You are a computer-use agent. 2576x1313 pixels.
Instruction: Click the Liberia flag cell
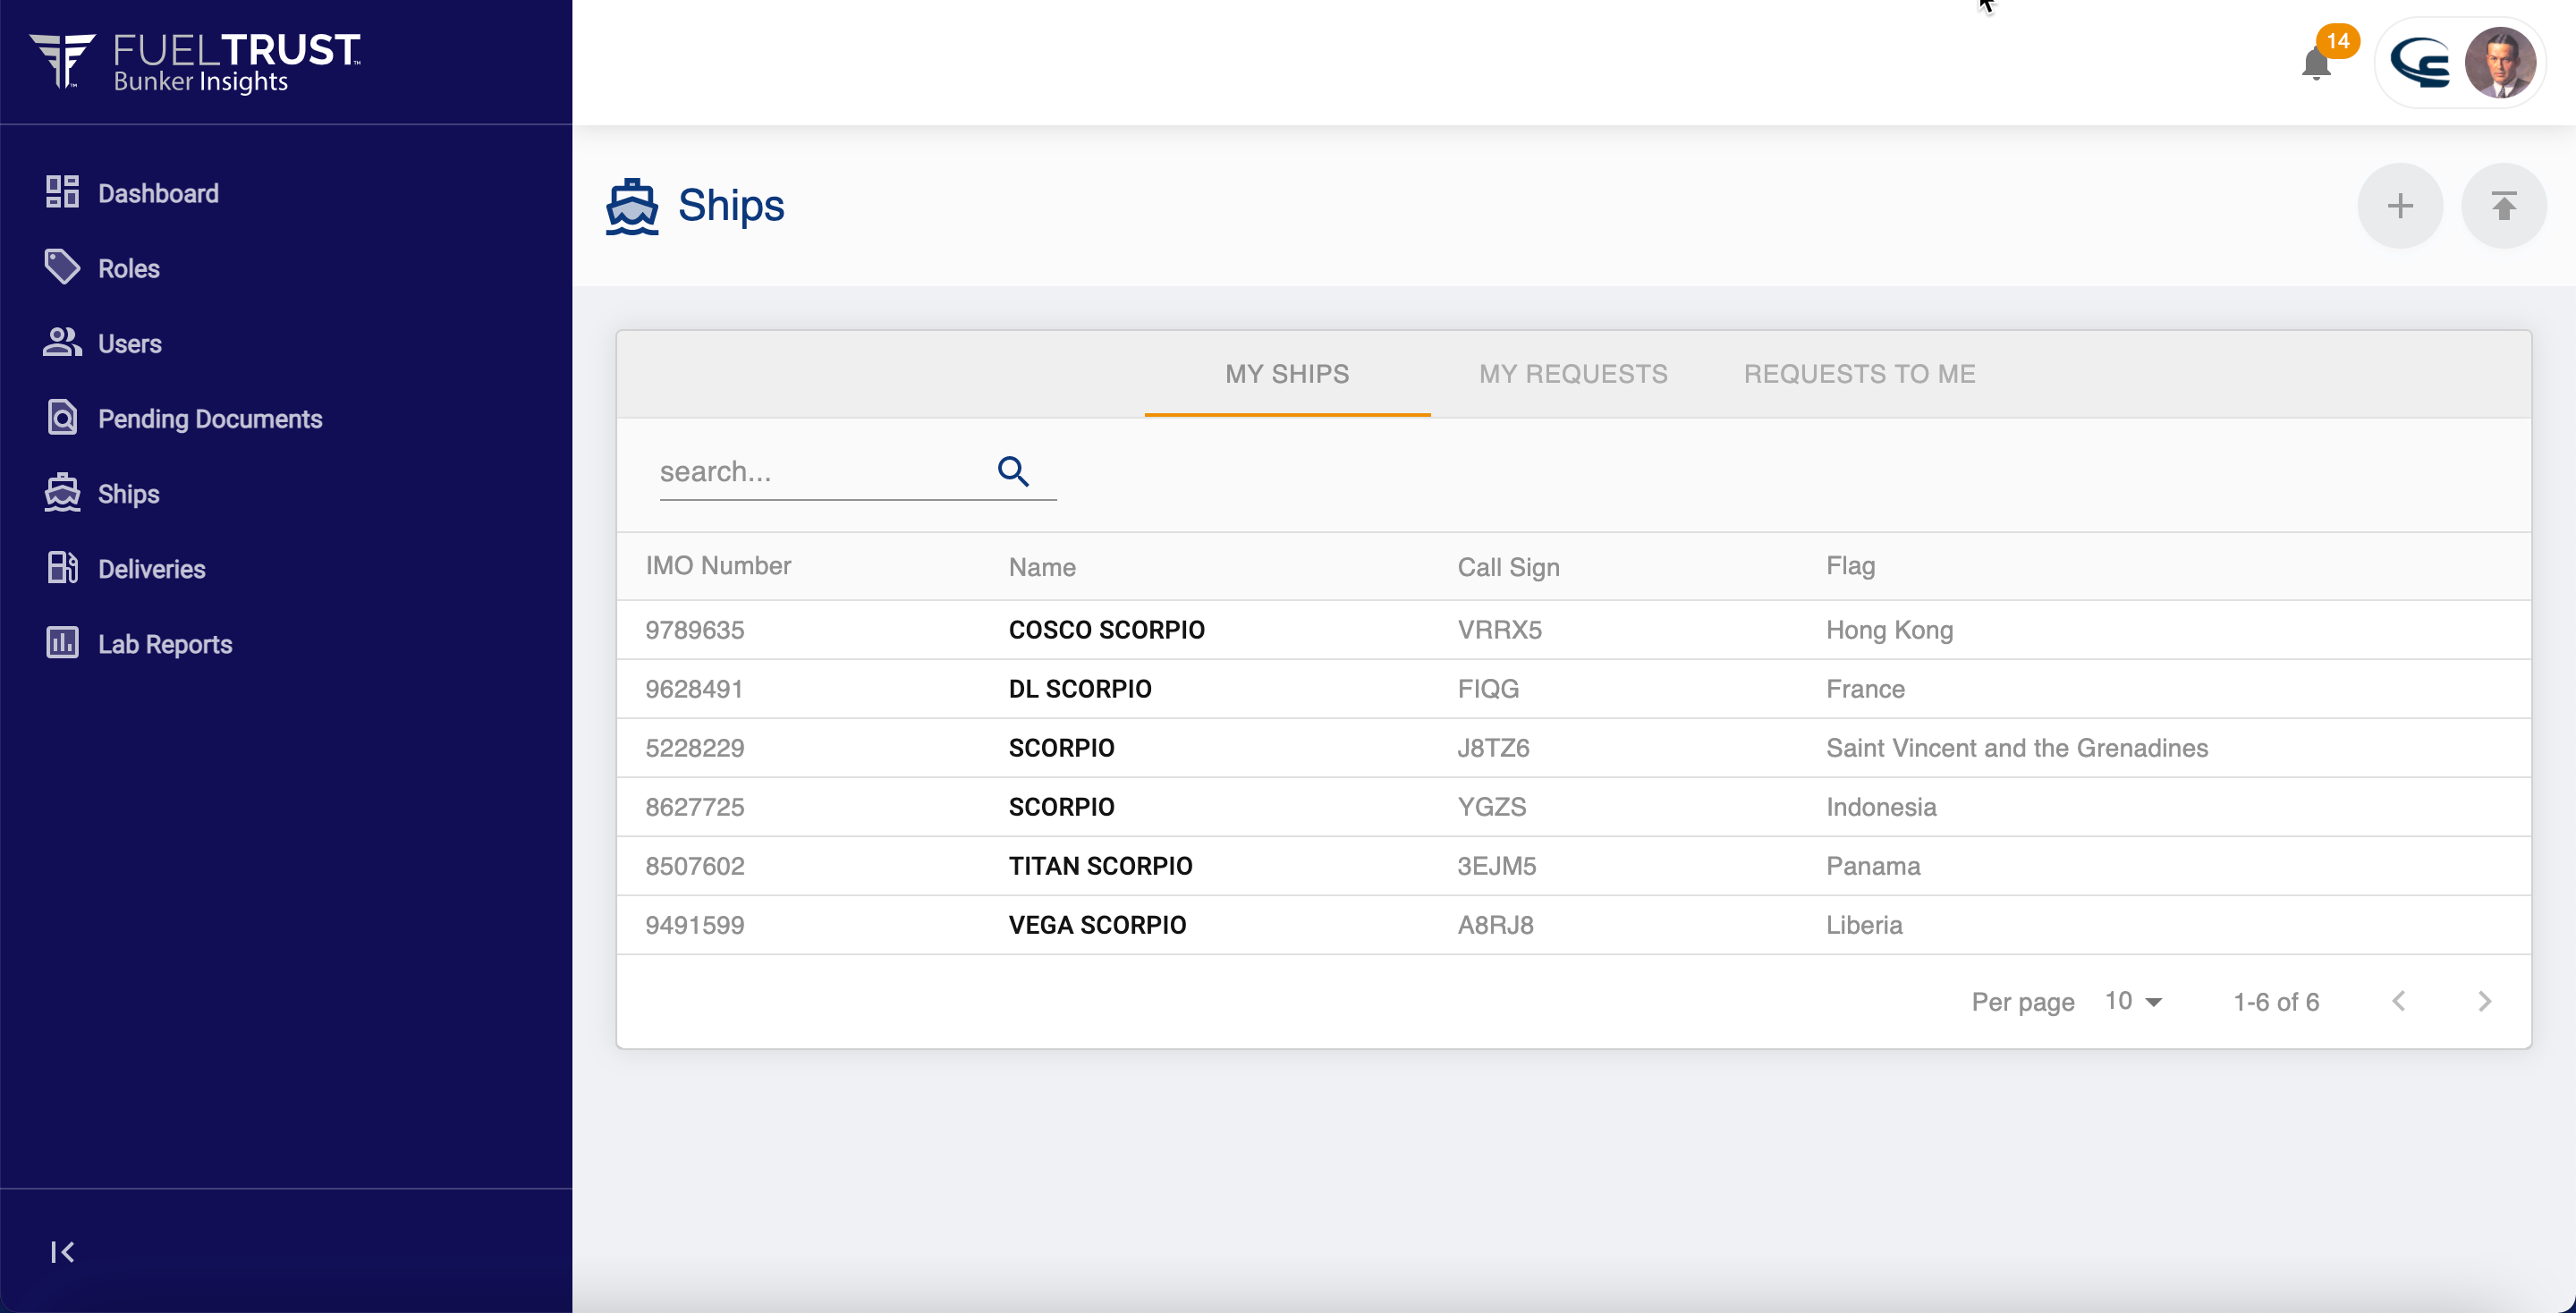[1864, 925]
